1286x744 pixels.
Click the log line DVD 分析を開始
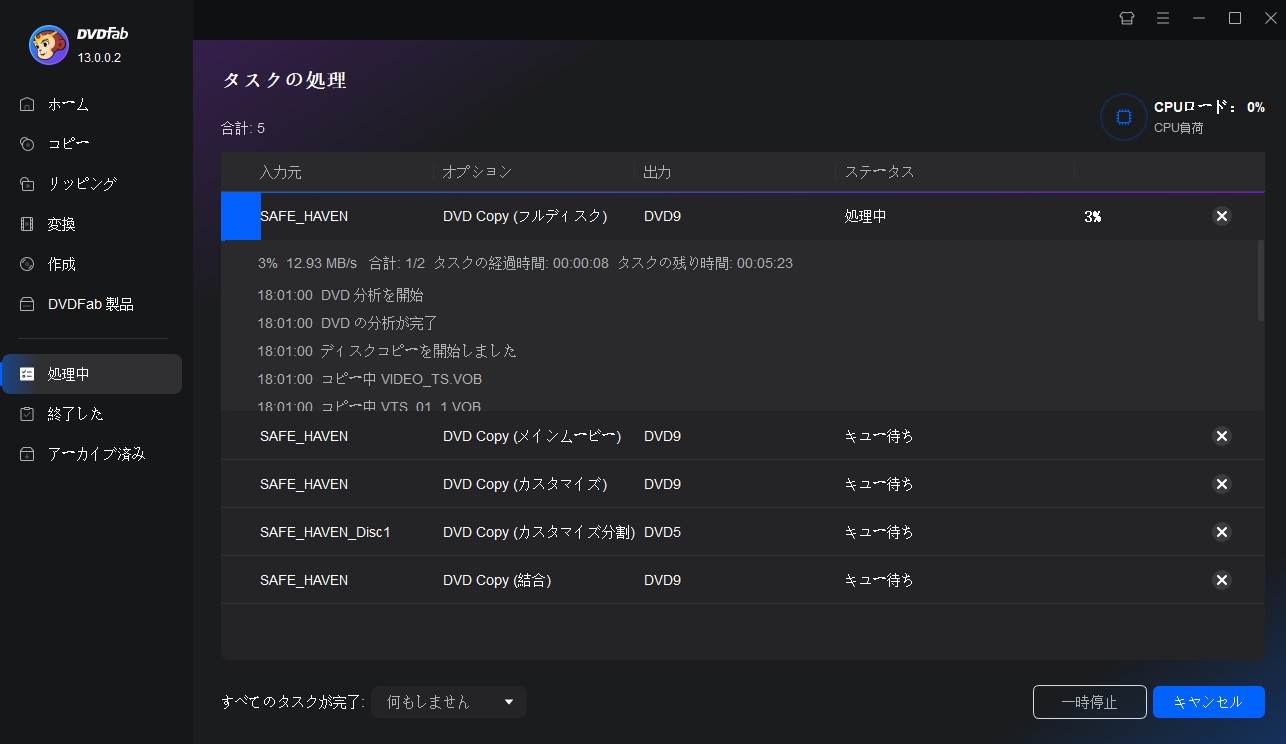[340, 295]
